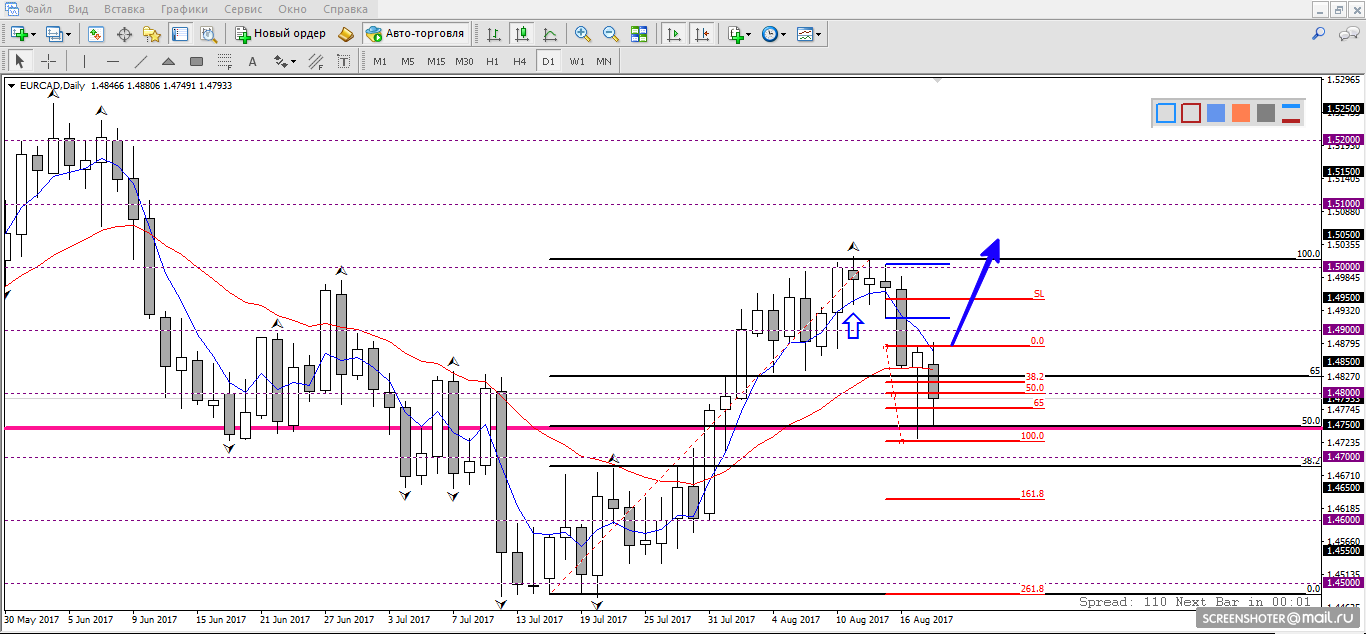Select the arrows objects tool
The width and height of the screenshot is (1366, 634).
point(279,61)
